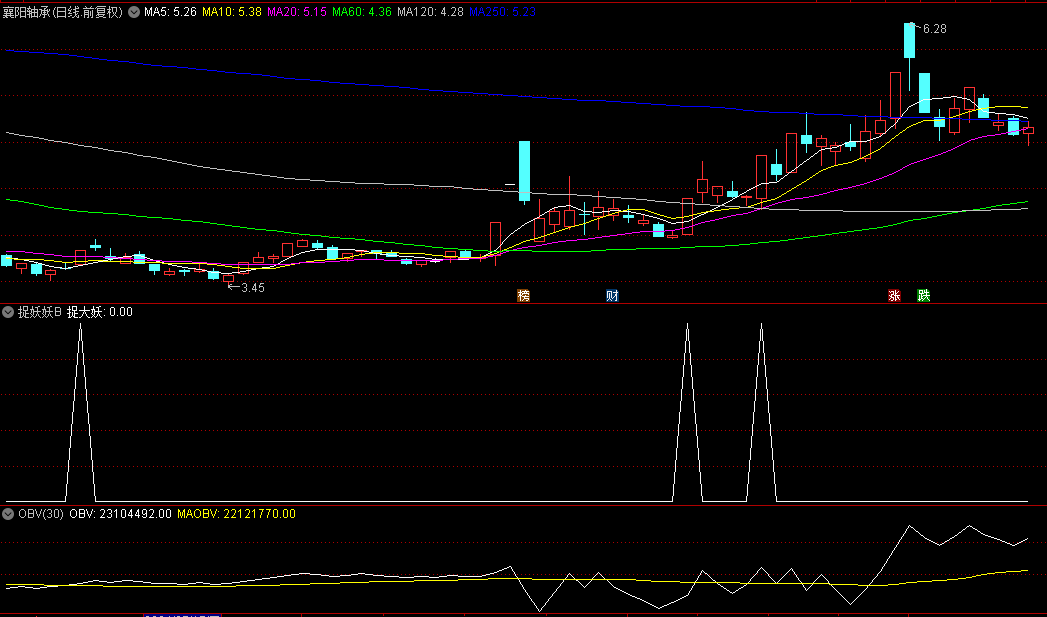
Task: Click the 财 marker icon
Action: coord(612,295)
